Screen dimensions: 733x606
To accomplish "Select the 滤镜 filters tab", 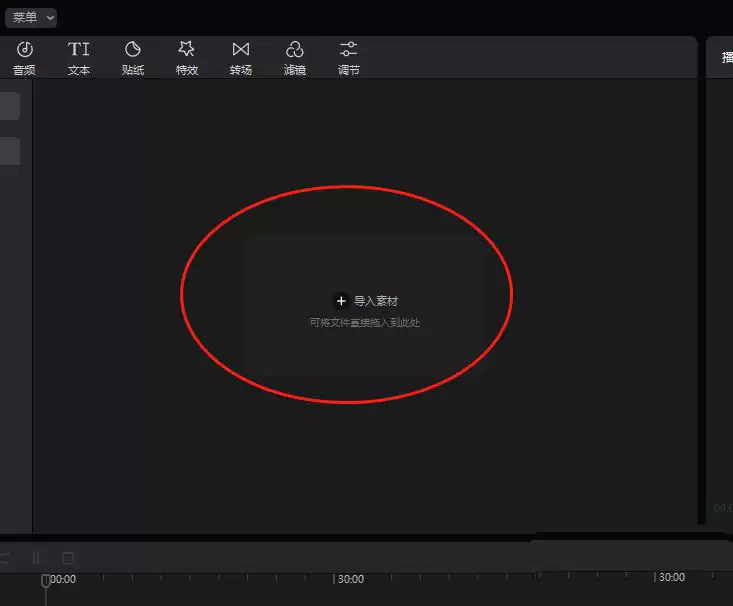I will [x=294, y=58].
